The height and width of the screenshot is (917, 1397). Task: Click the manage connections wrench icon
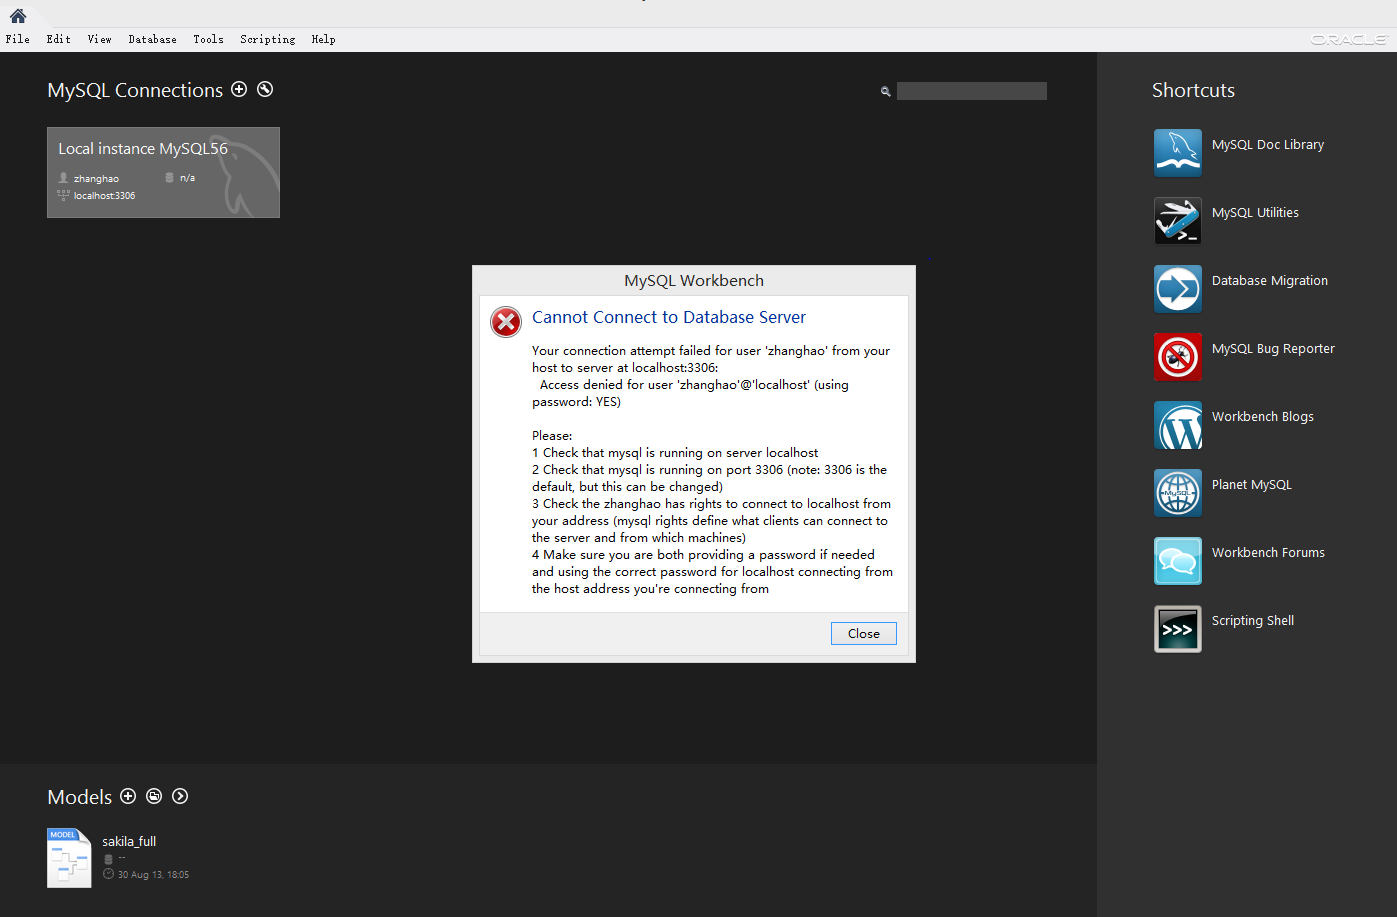pos(265,89)
